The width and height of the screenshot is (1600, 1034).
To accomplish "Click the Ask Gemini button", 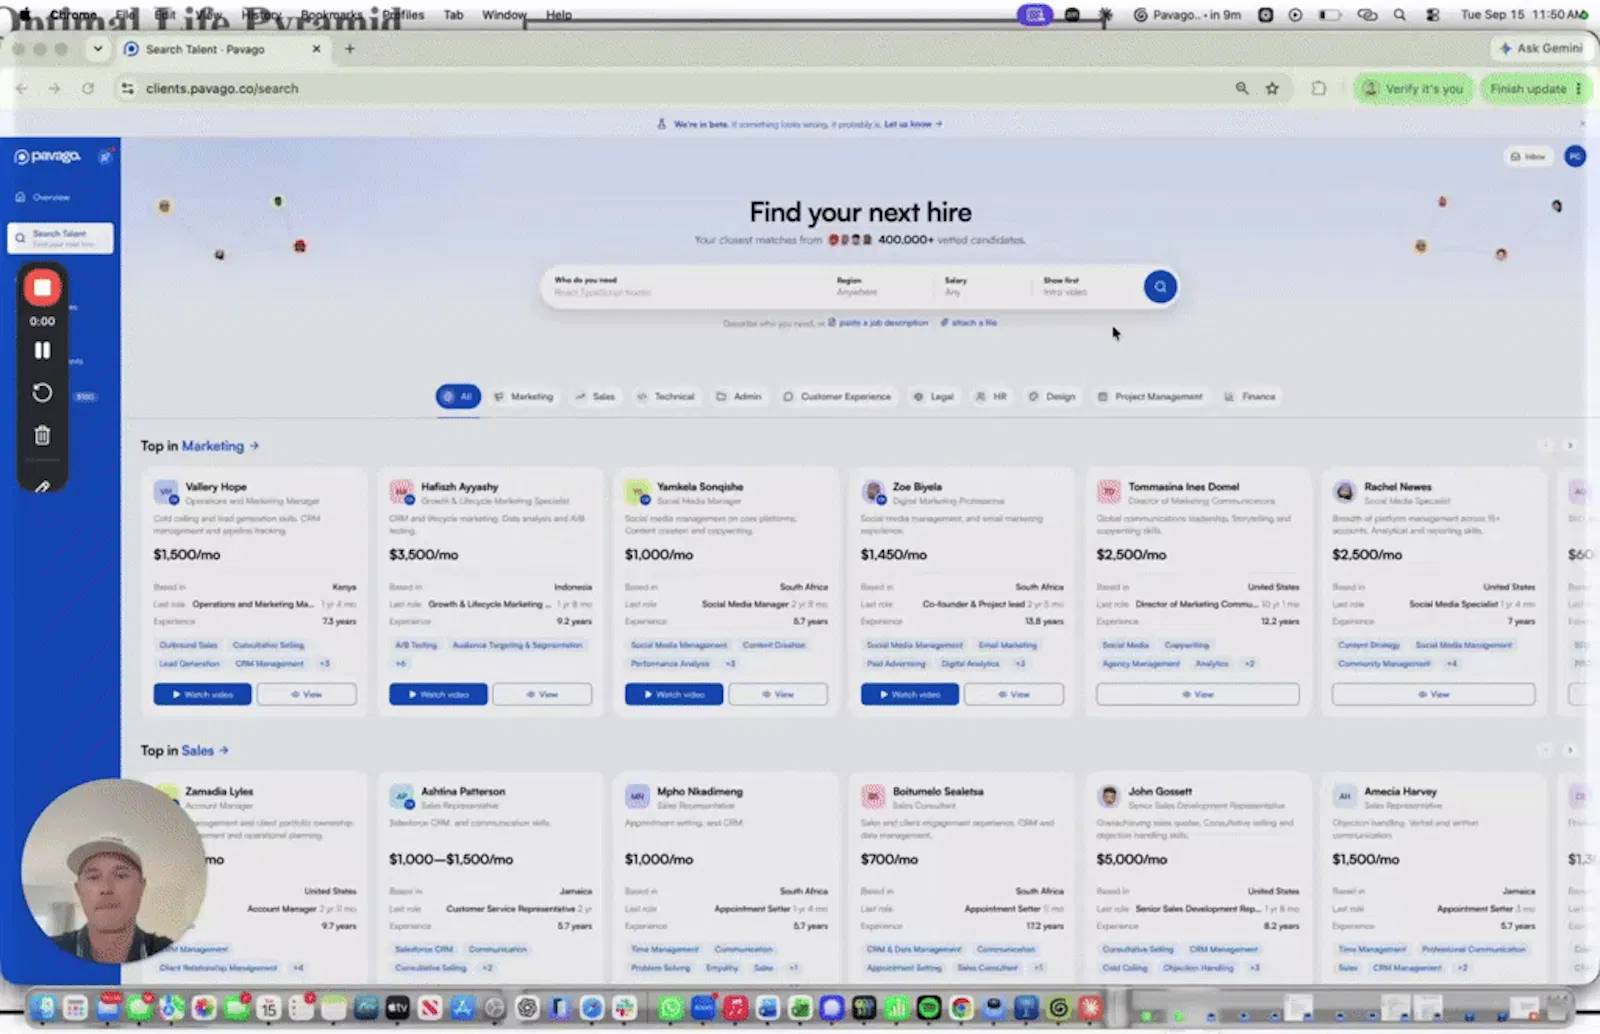I will point(1541,48).
